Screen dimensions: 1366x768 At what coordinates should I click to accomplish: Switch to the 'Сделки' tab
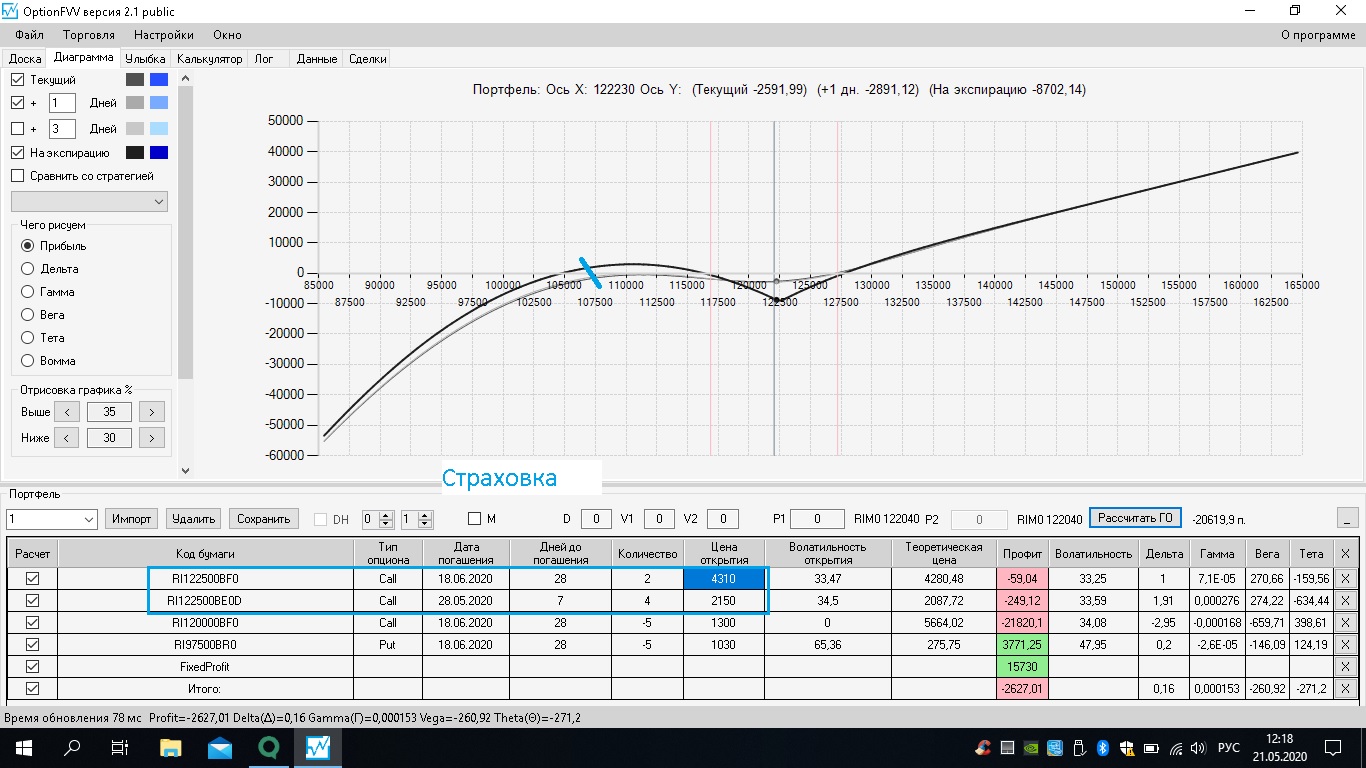click(x=368, y=59)
